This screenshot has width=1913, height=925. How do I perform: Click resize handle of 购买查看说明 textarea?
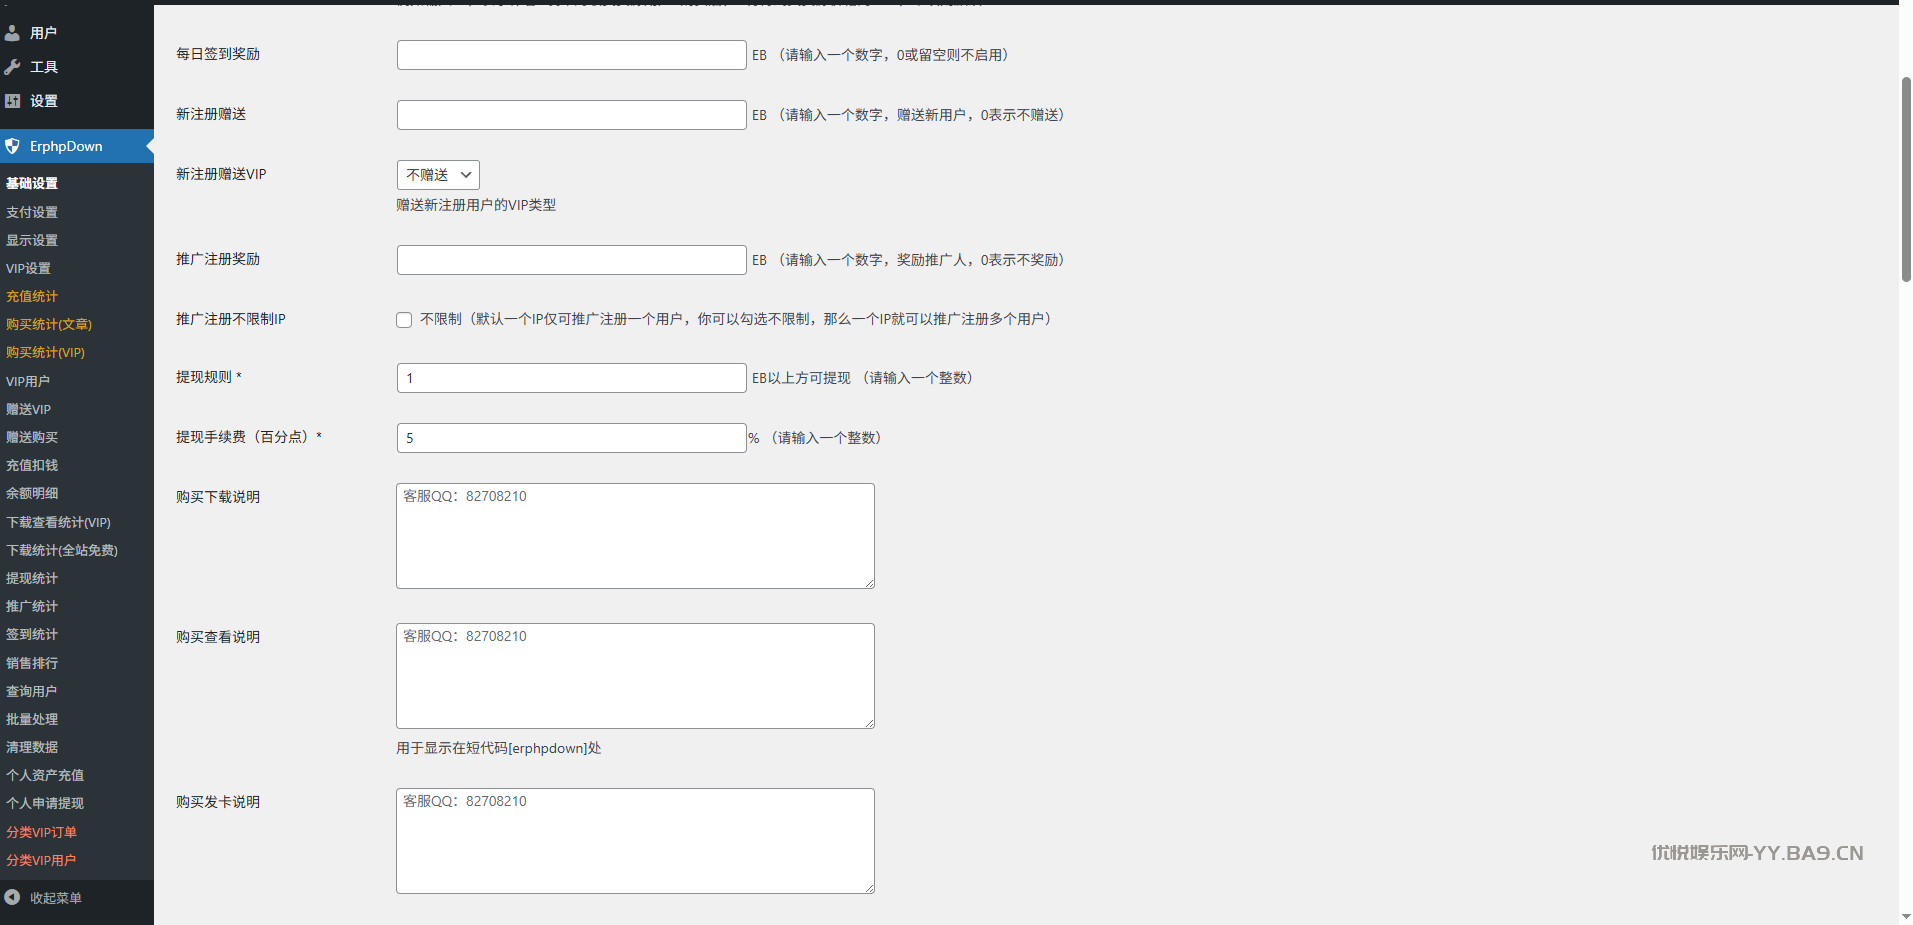pos(869,723)
